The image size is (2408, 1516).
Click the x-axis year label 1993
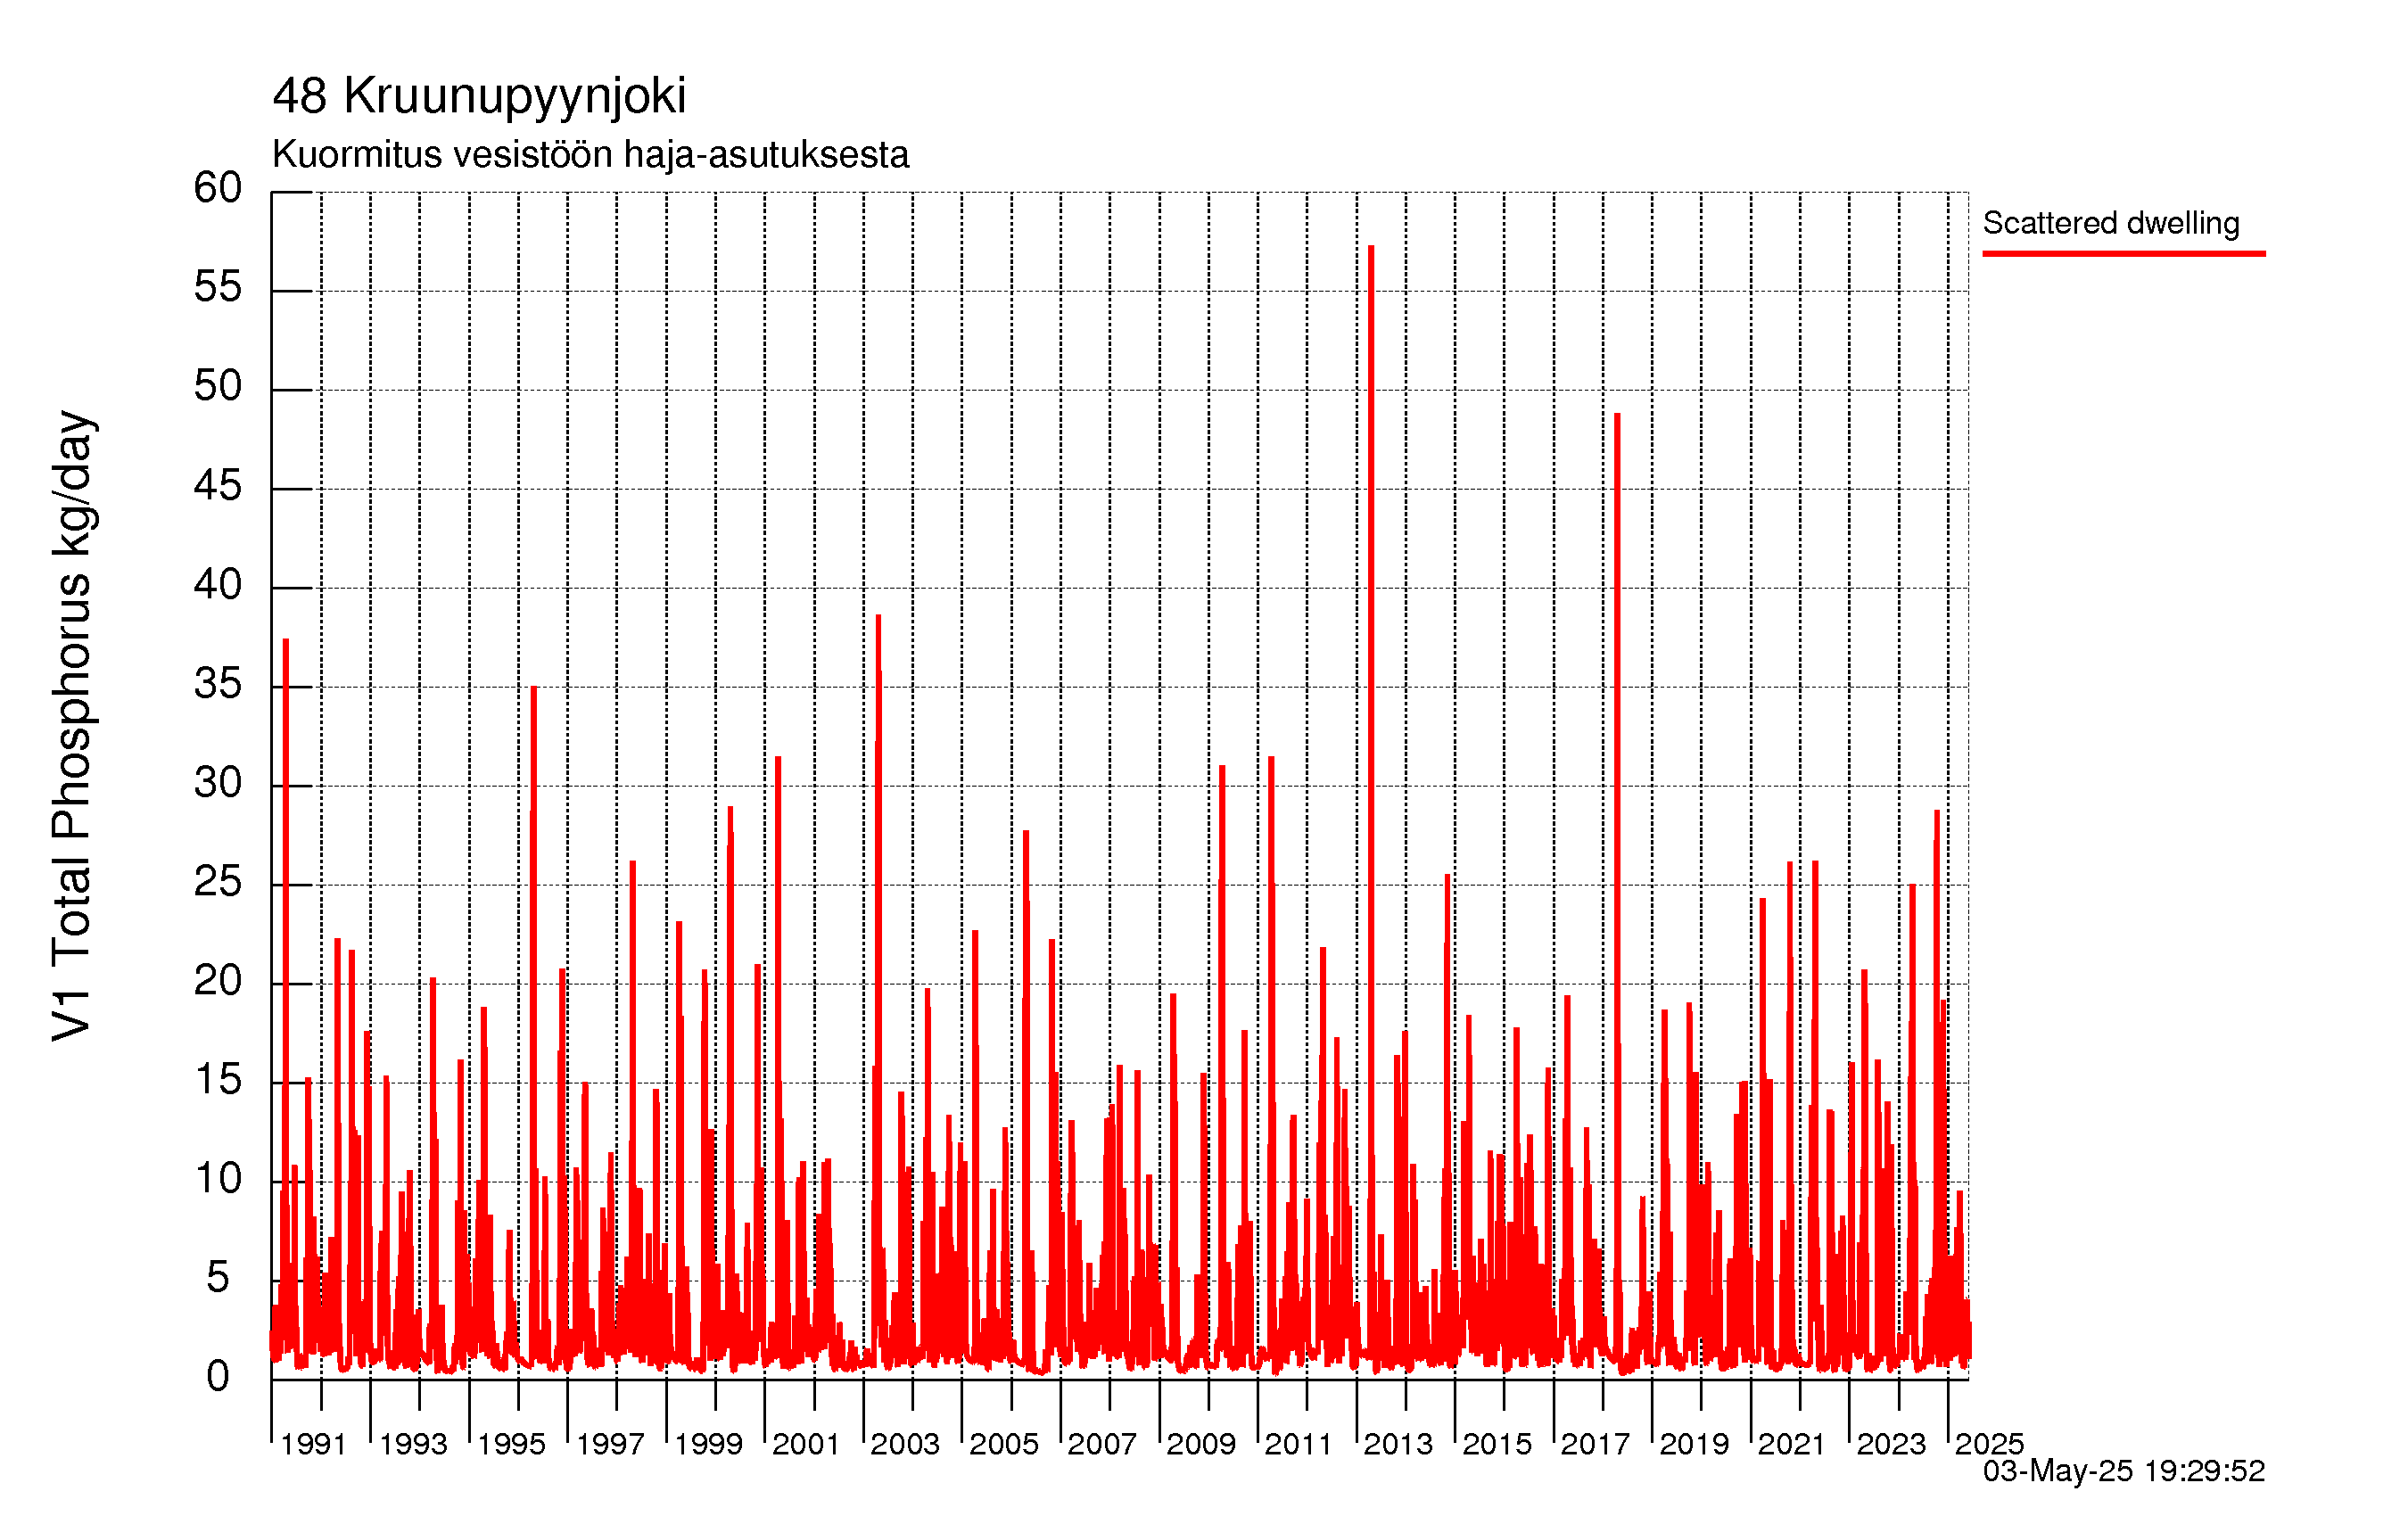click(413, 1444)
